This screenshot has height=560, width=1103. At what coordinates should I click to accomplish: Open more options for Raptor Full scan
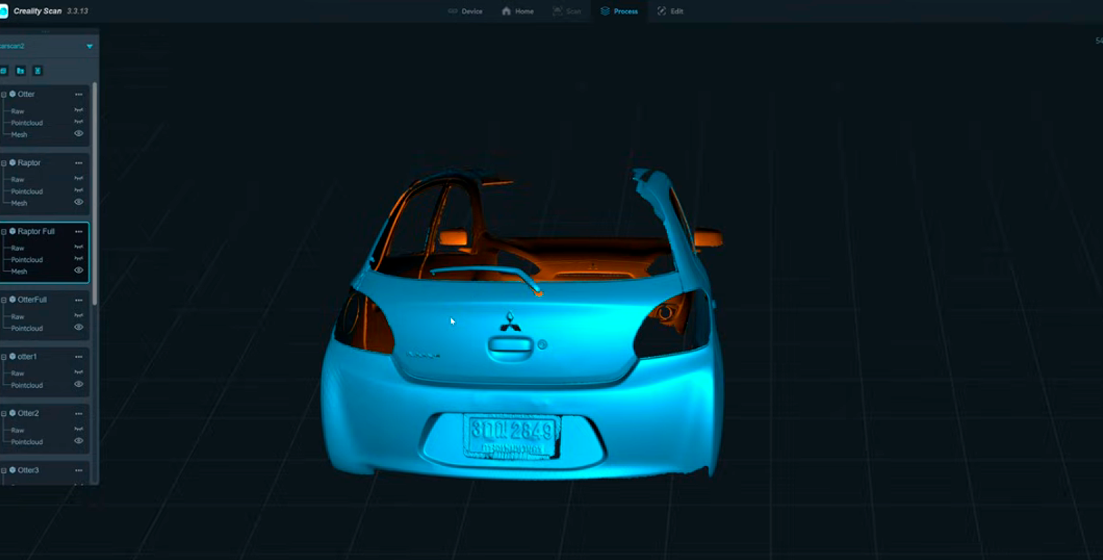coord(79,231)
